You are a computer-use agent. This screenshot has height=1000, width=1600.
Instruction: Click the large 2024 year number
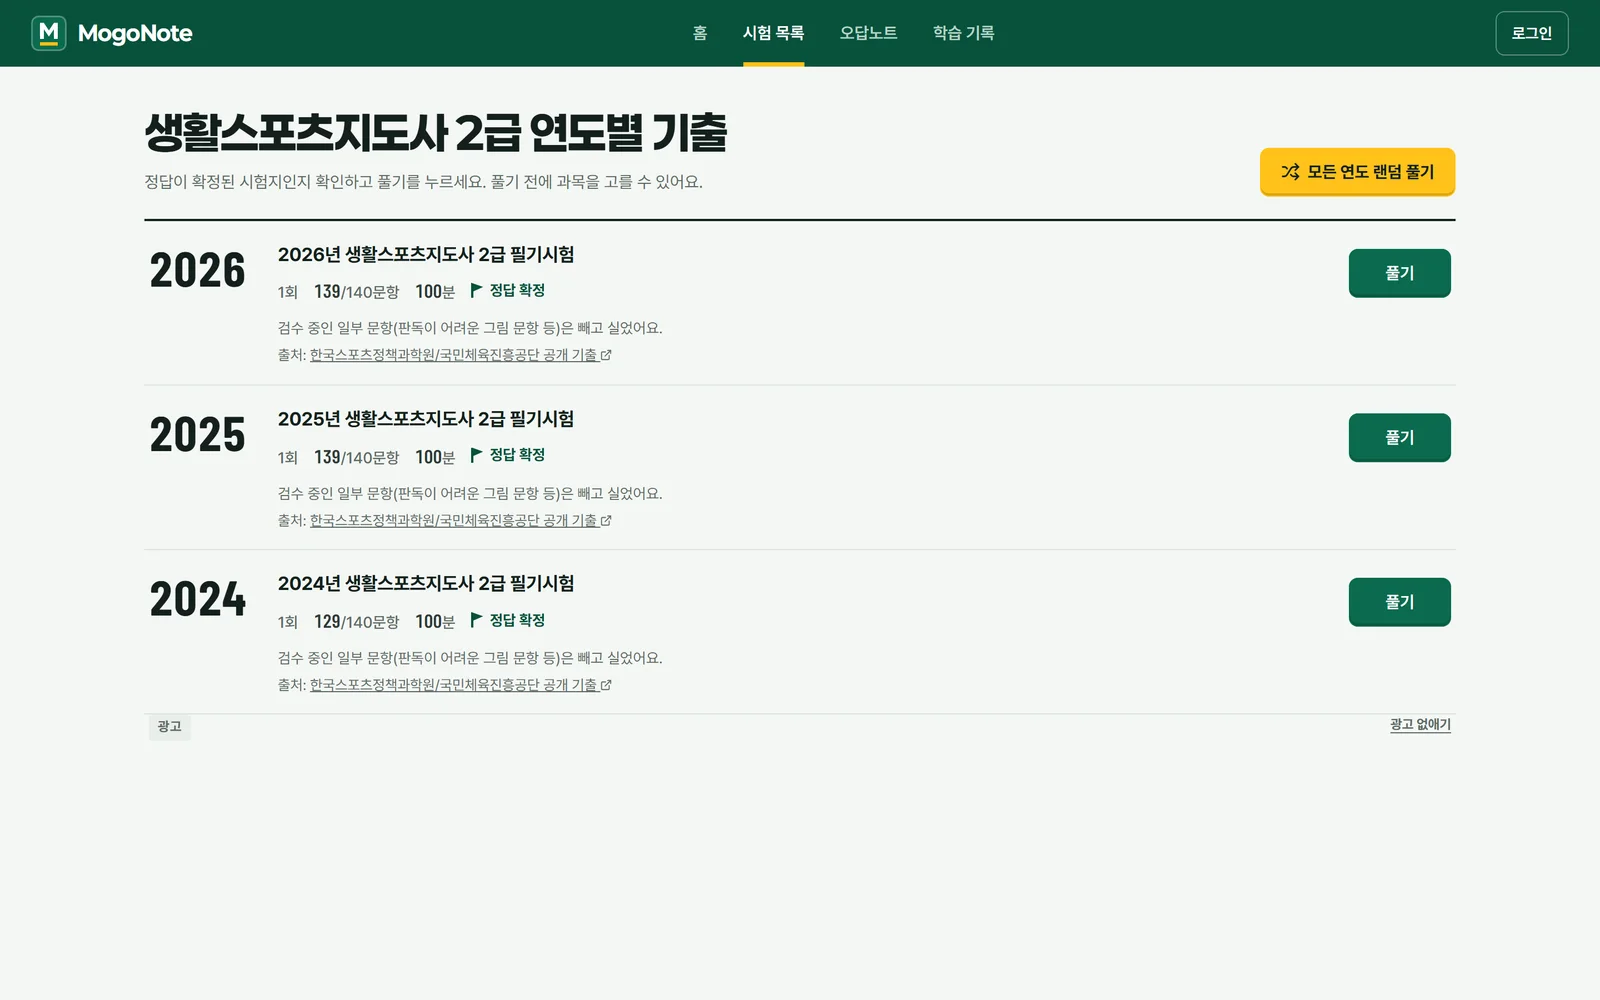click(197, 600)
